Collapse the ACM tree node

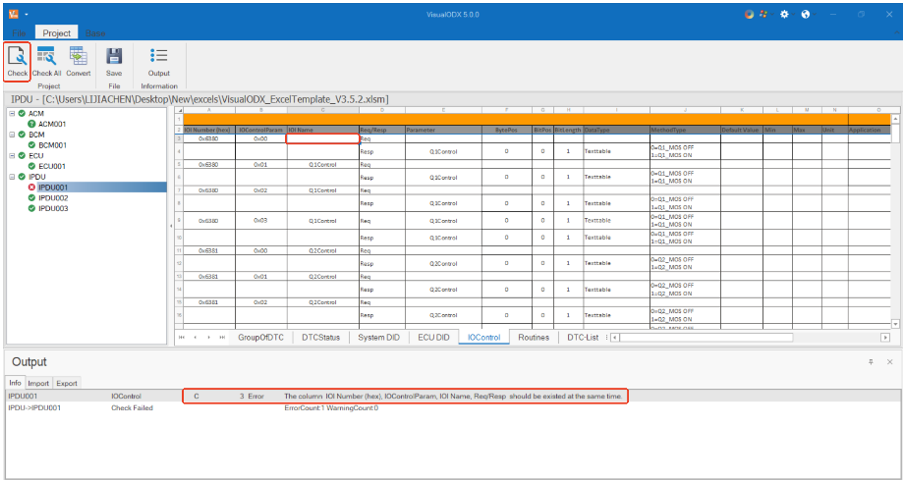coord(10,114)
